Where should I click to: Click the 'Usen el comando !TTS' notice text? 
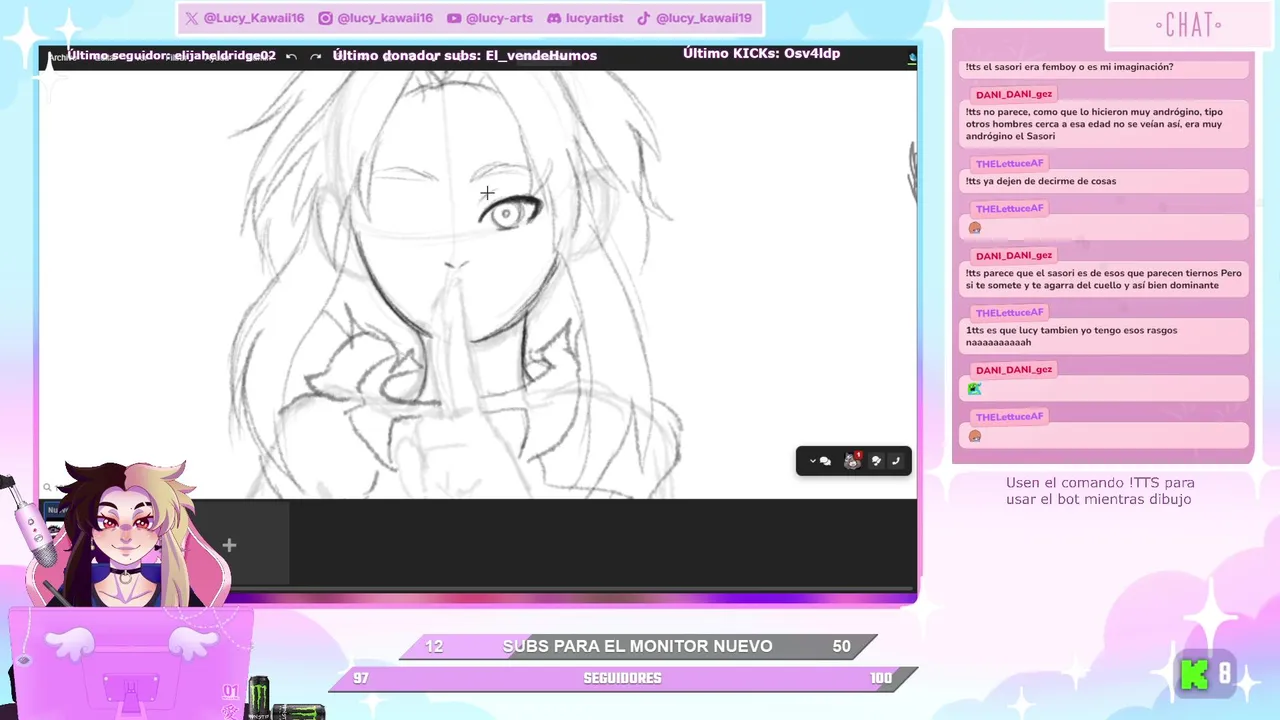(x=1100, y=490)
